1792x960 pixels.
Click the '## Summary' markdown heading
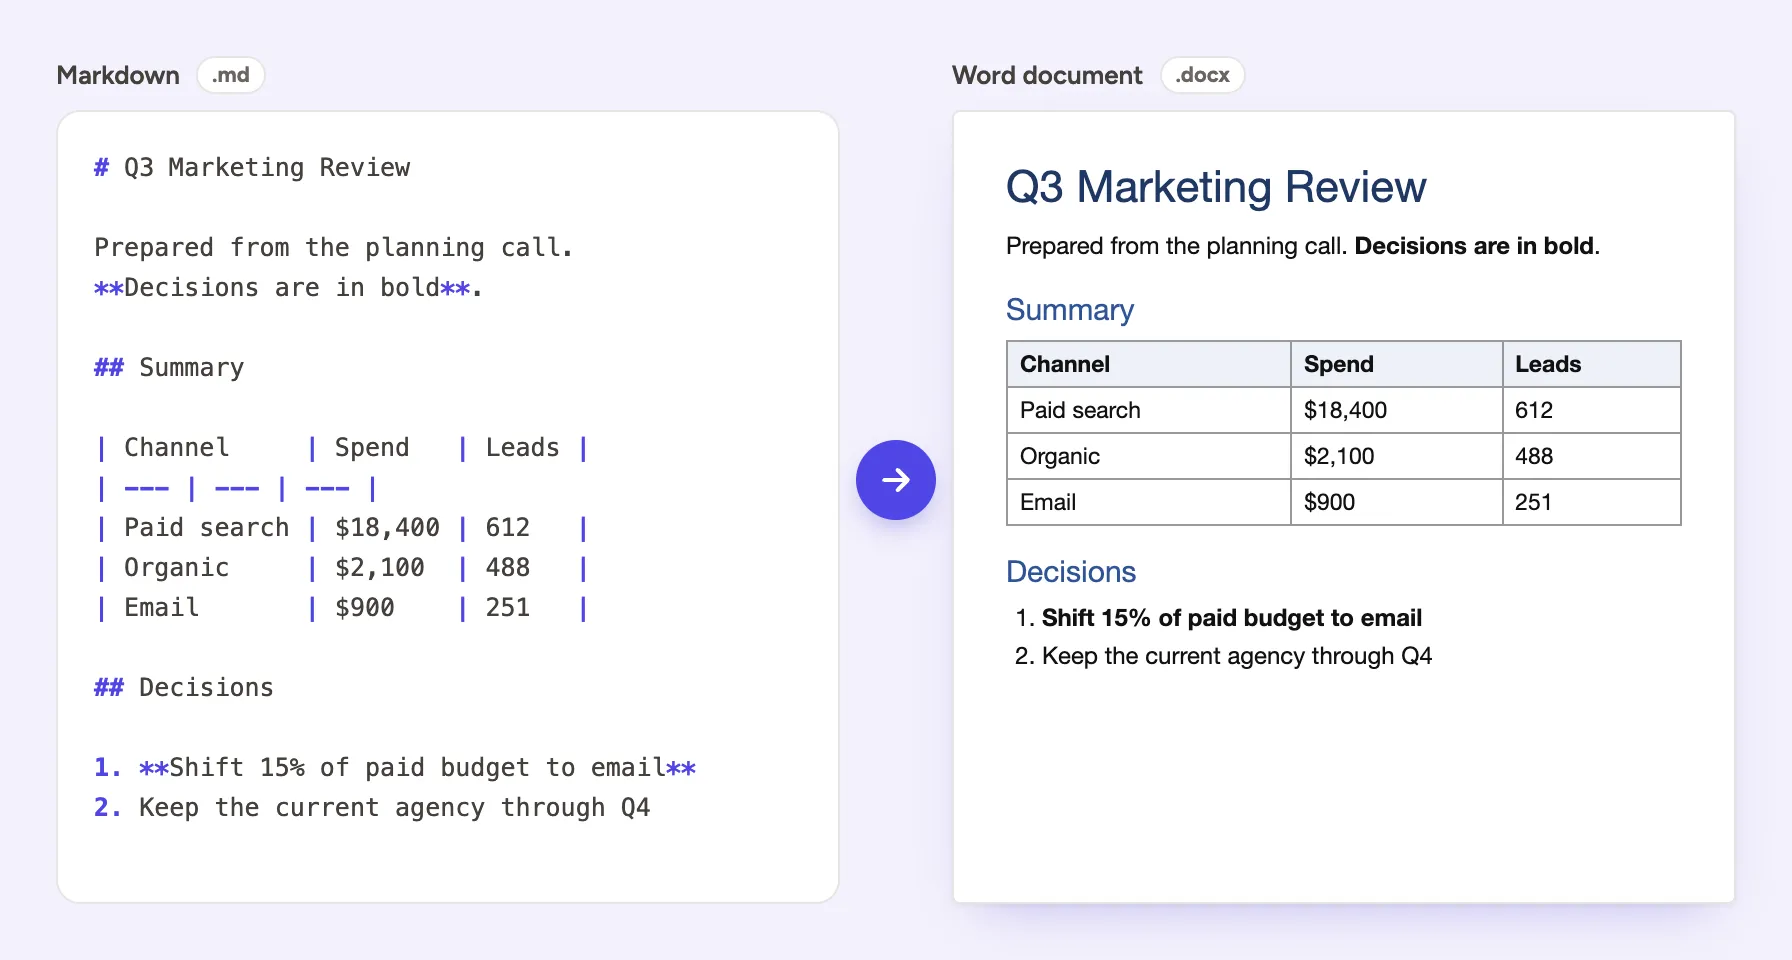pos(169,367)
